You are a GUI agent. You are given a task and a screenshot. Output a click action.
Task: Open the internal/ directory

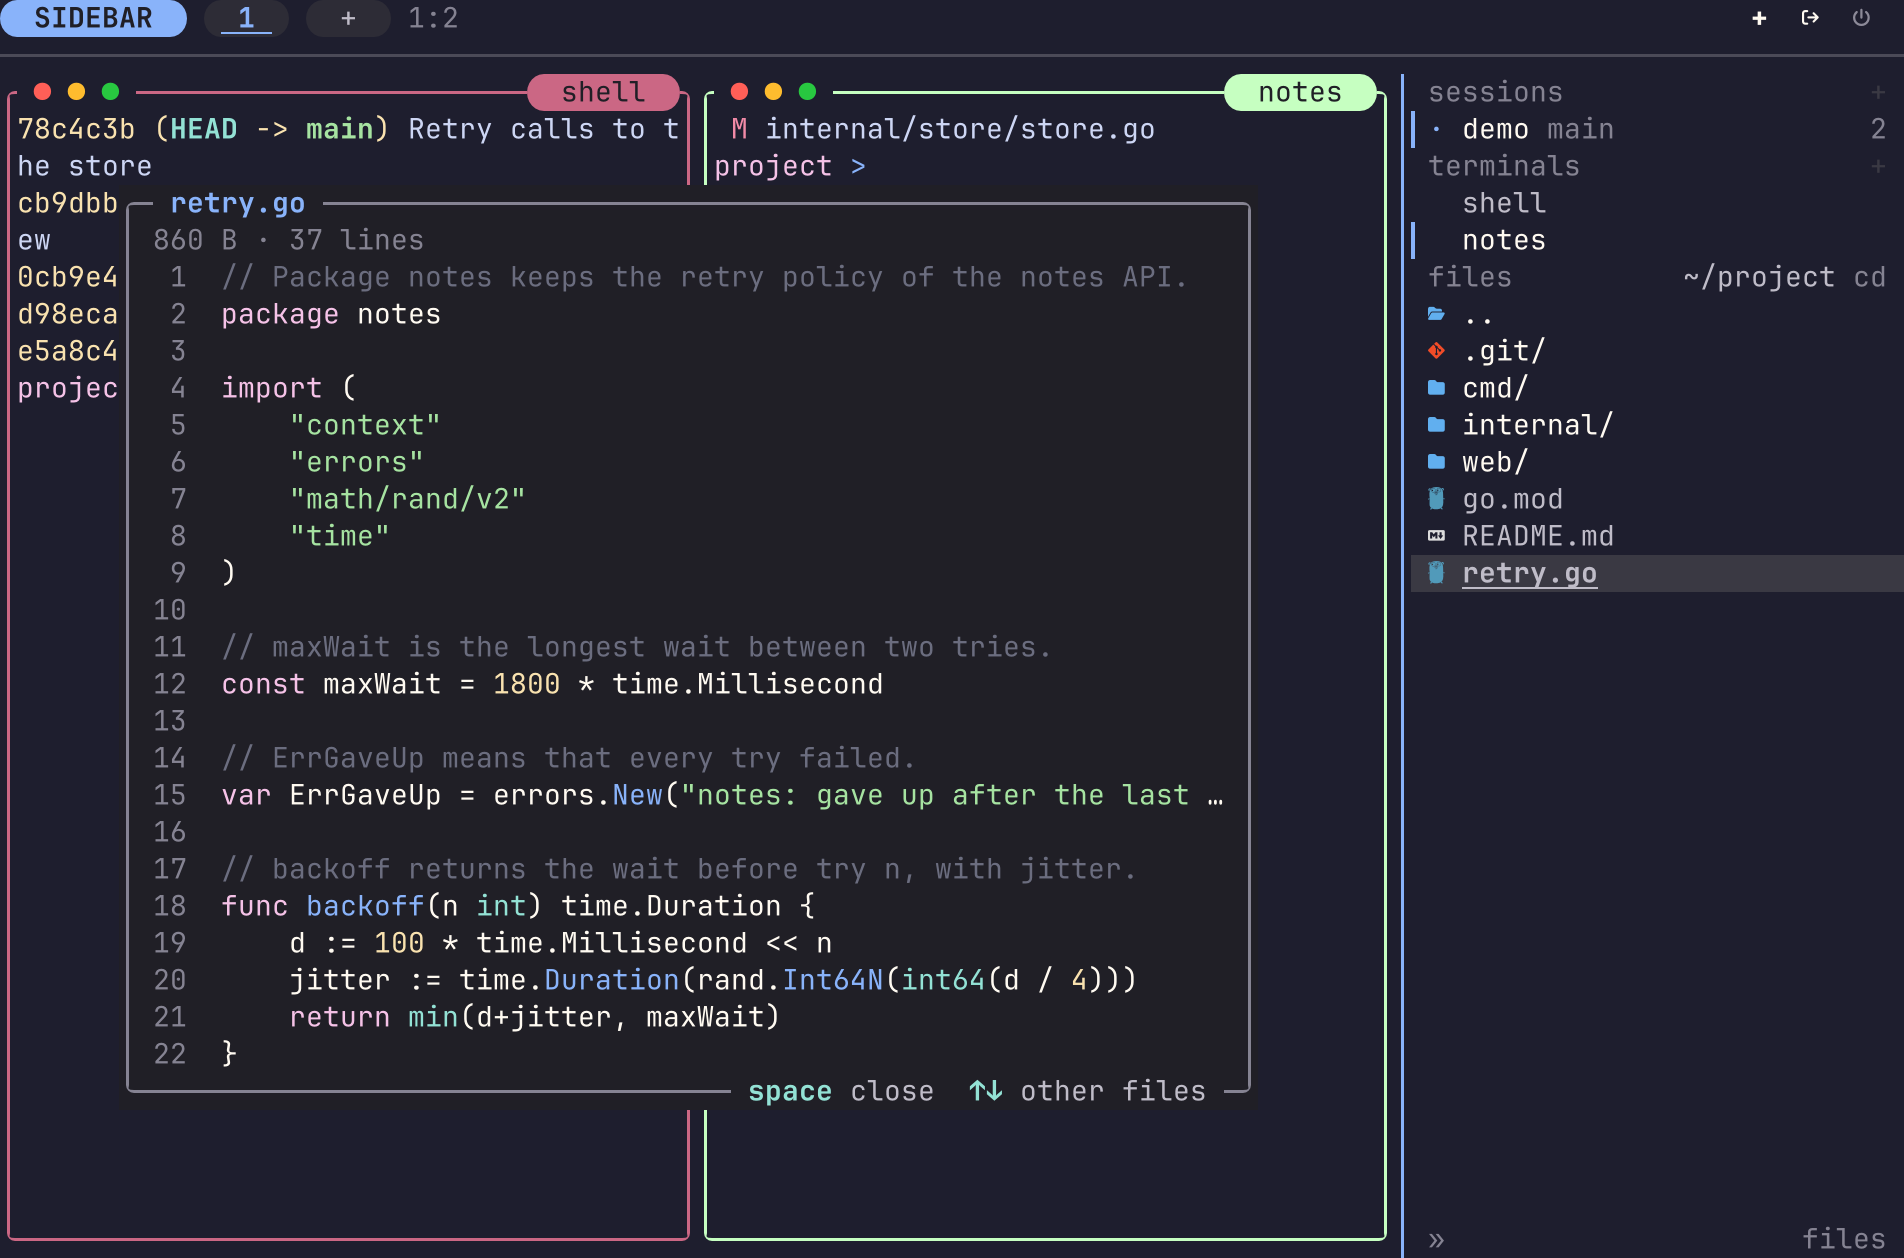coord(1657,425)
